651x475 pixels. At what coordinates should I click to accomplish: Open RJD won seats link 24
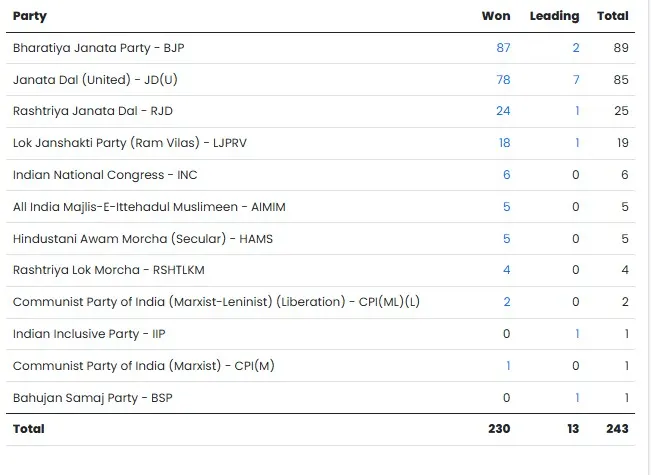coord(502,111)
